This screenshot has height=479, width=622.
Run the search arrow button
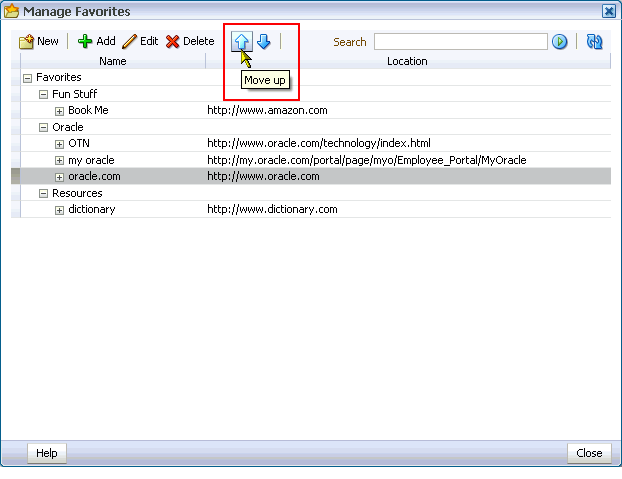click(560, 42)
